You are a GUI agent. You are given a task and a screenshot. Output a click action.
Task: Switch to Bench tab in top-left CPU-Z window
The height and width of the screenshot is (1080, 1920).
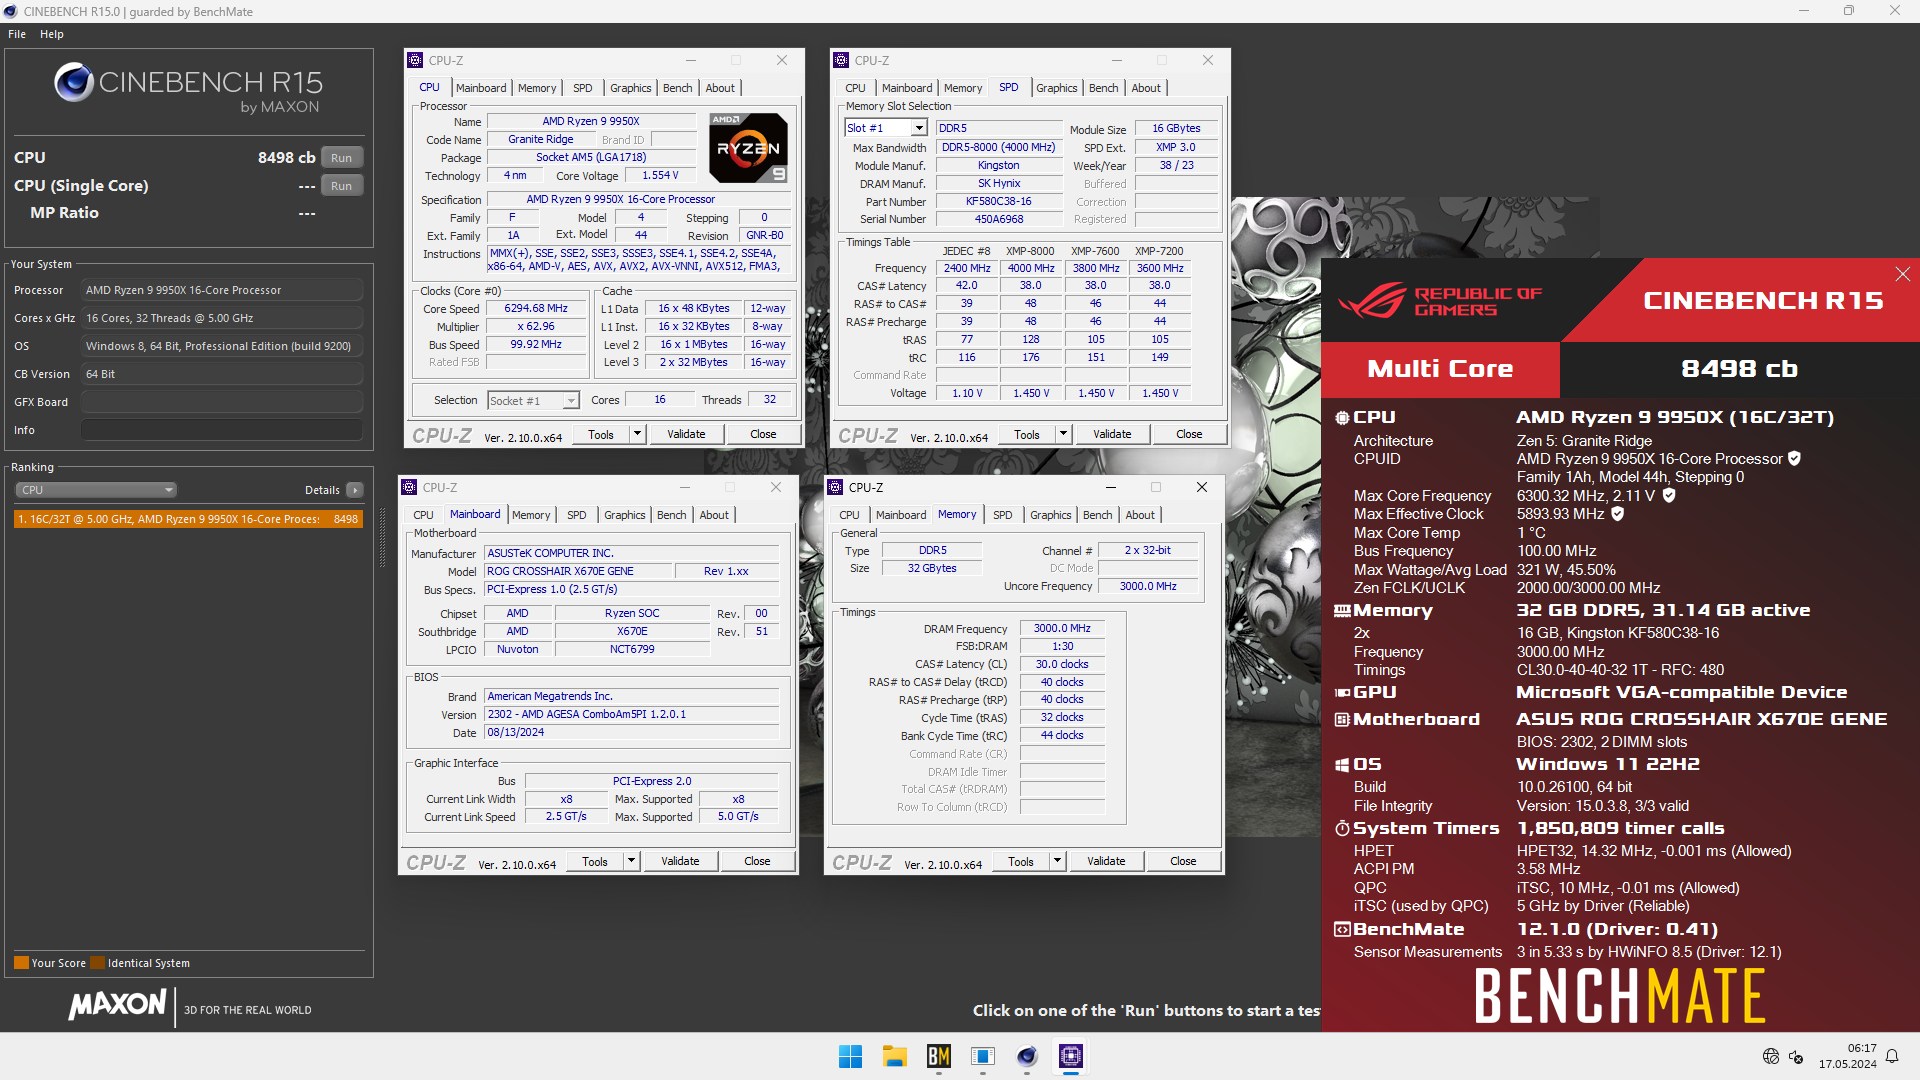(x=677, y=88)
